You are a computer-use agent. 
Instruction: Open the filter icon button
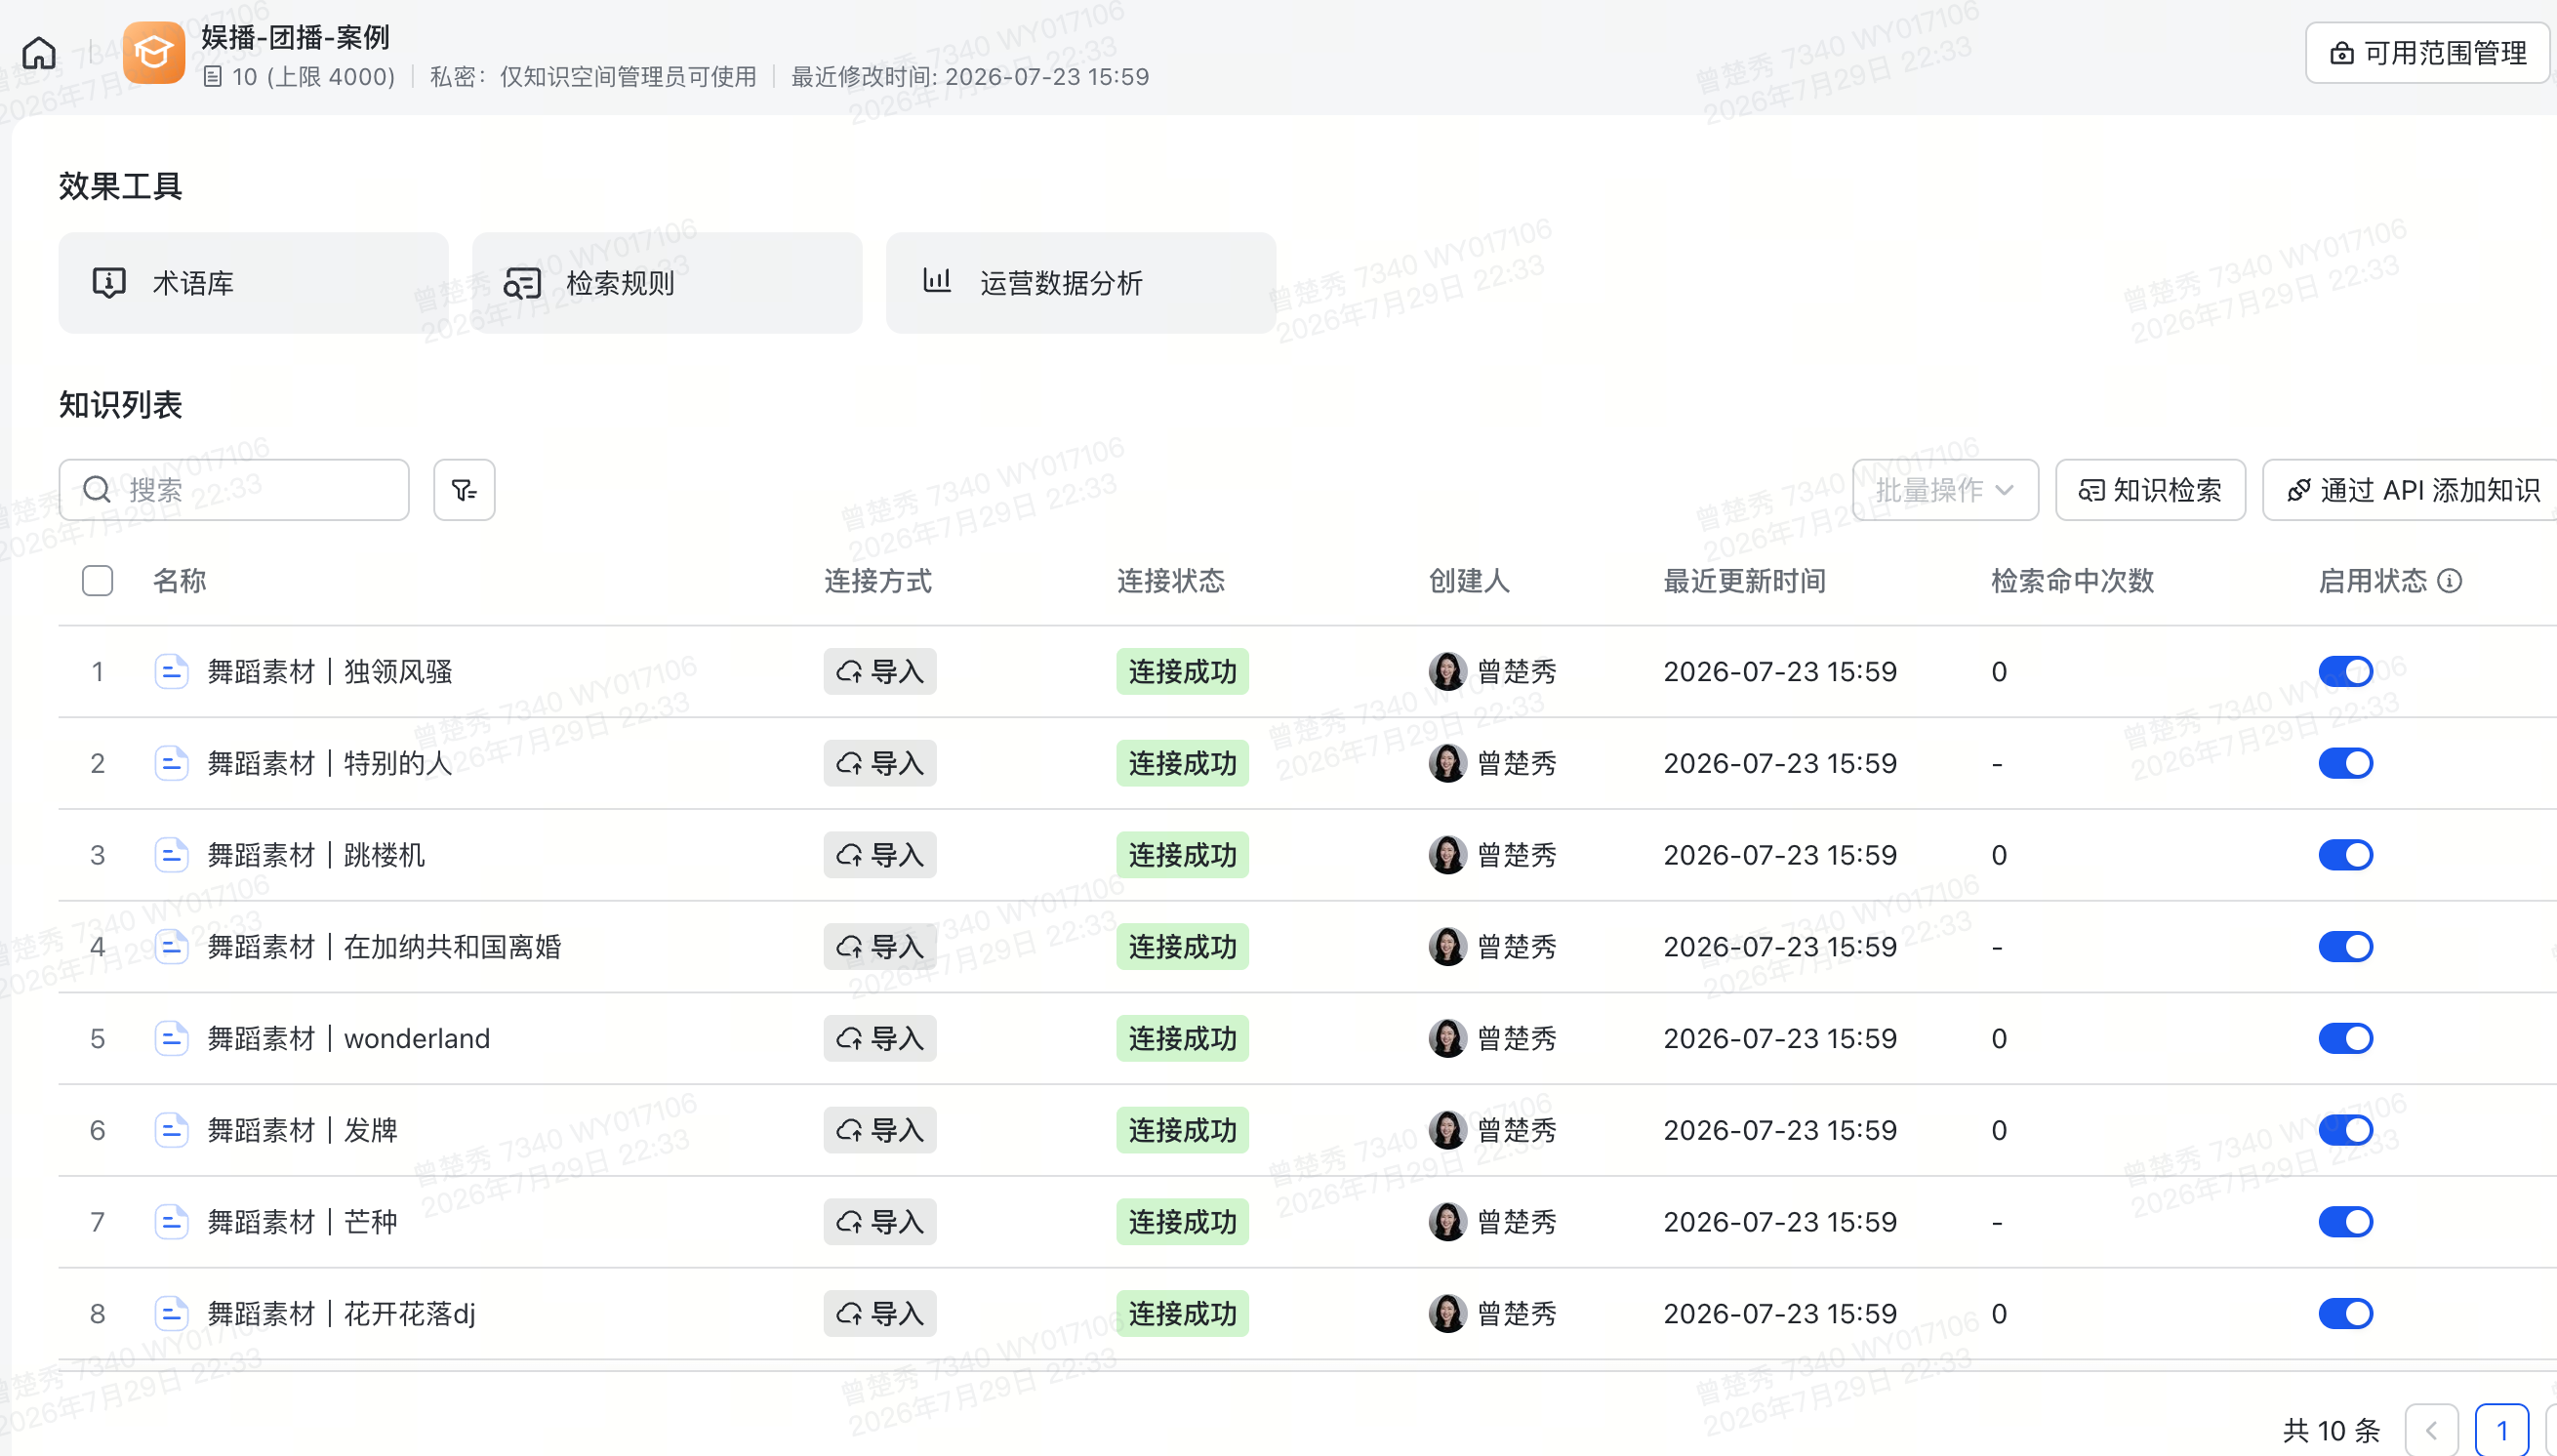[x=464, y=490]
